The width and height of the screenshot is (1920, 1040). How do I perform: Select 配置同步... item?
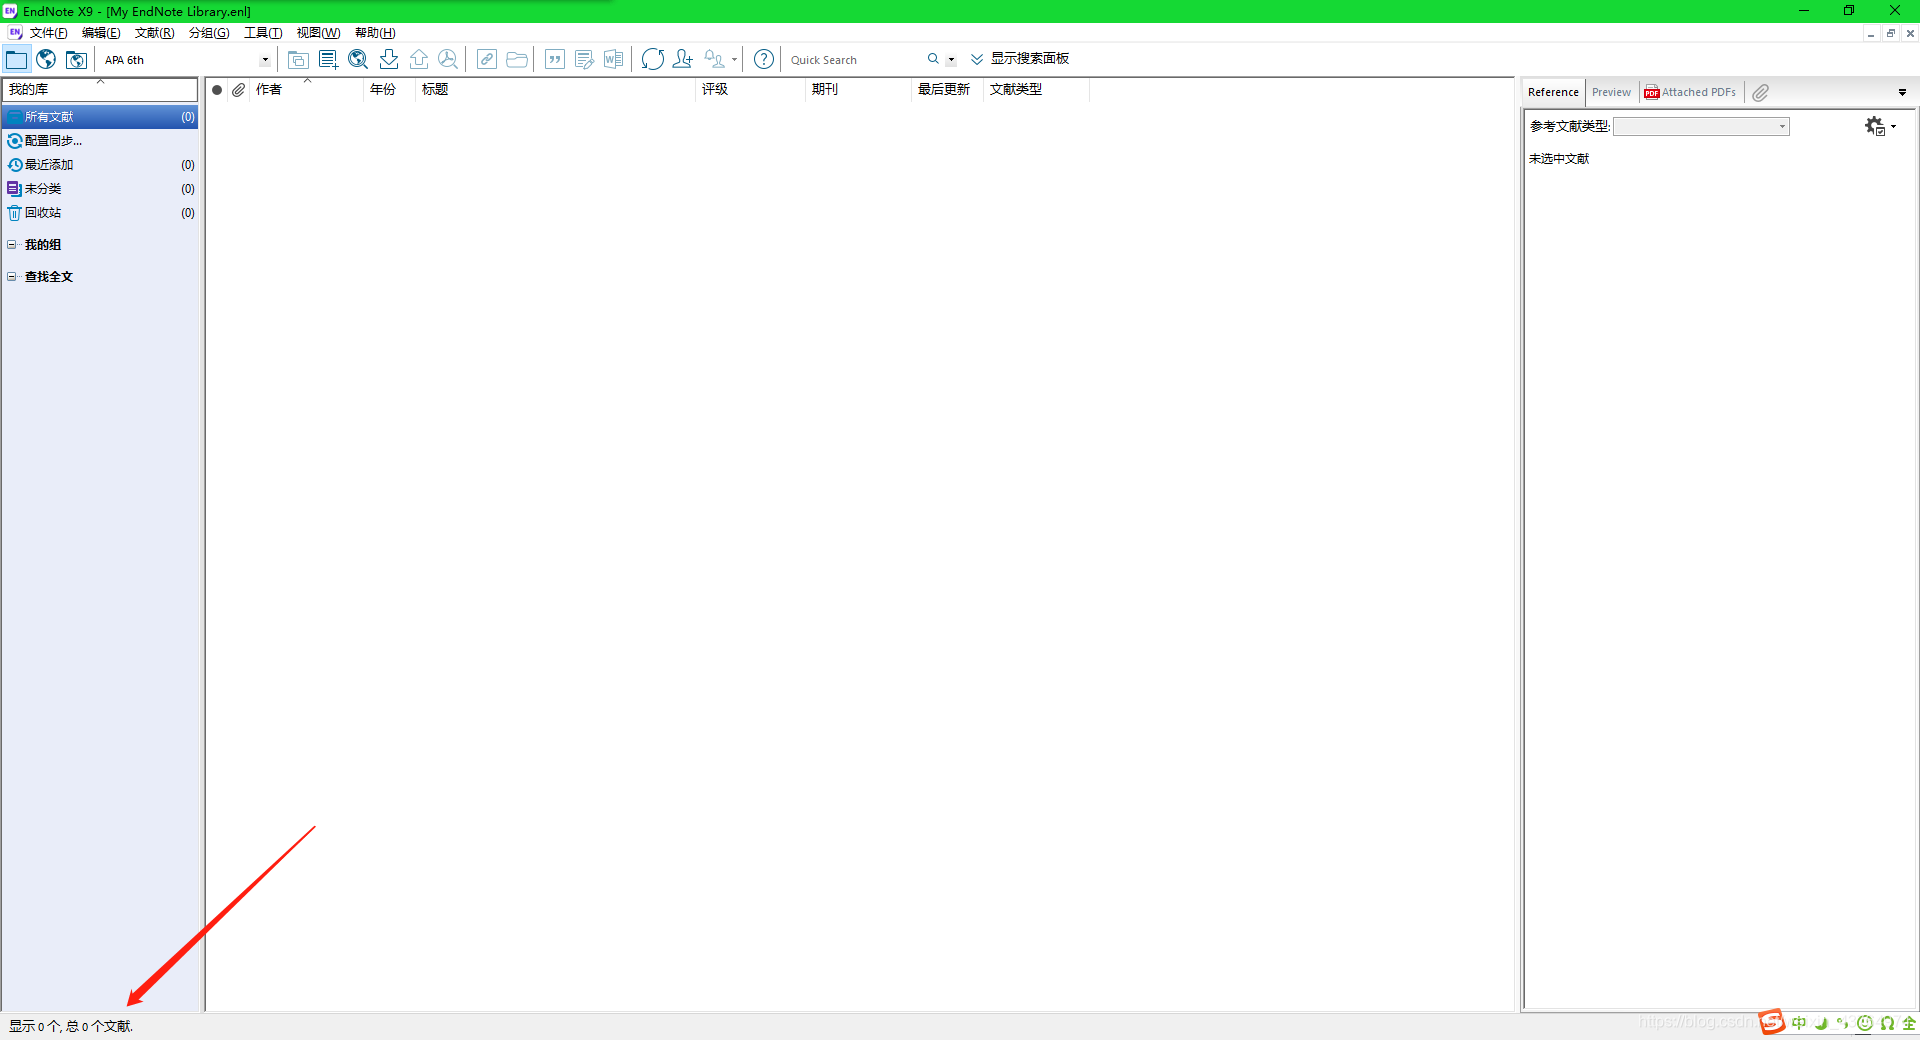point(100,141)
